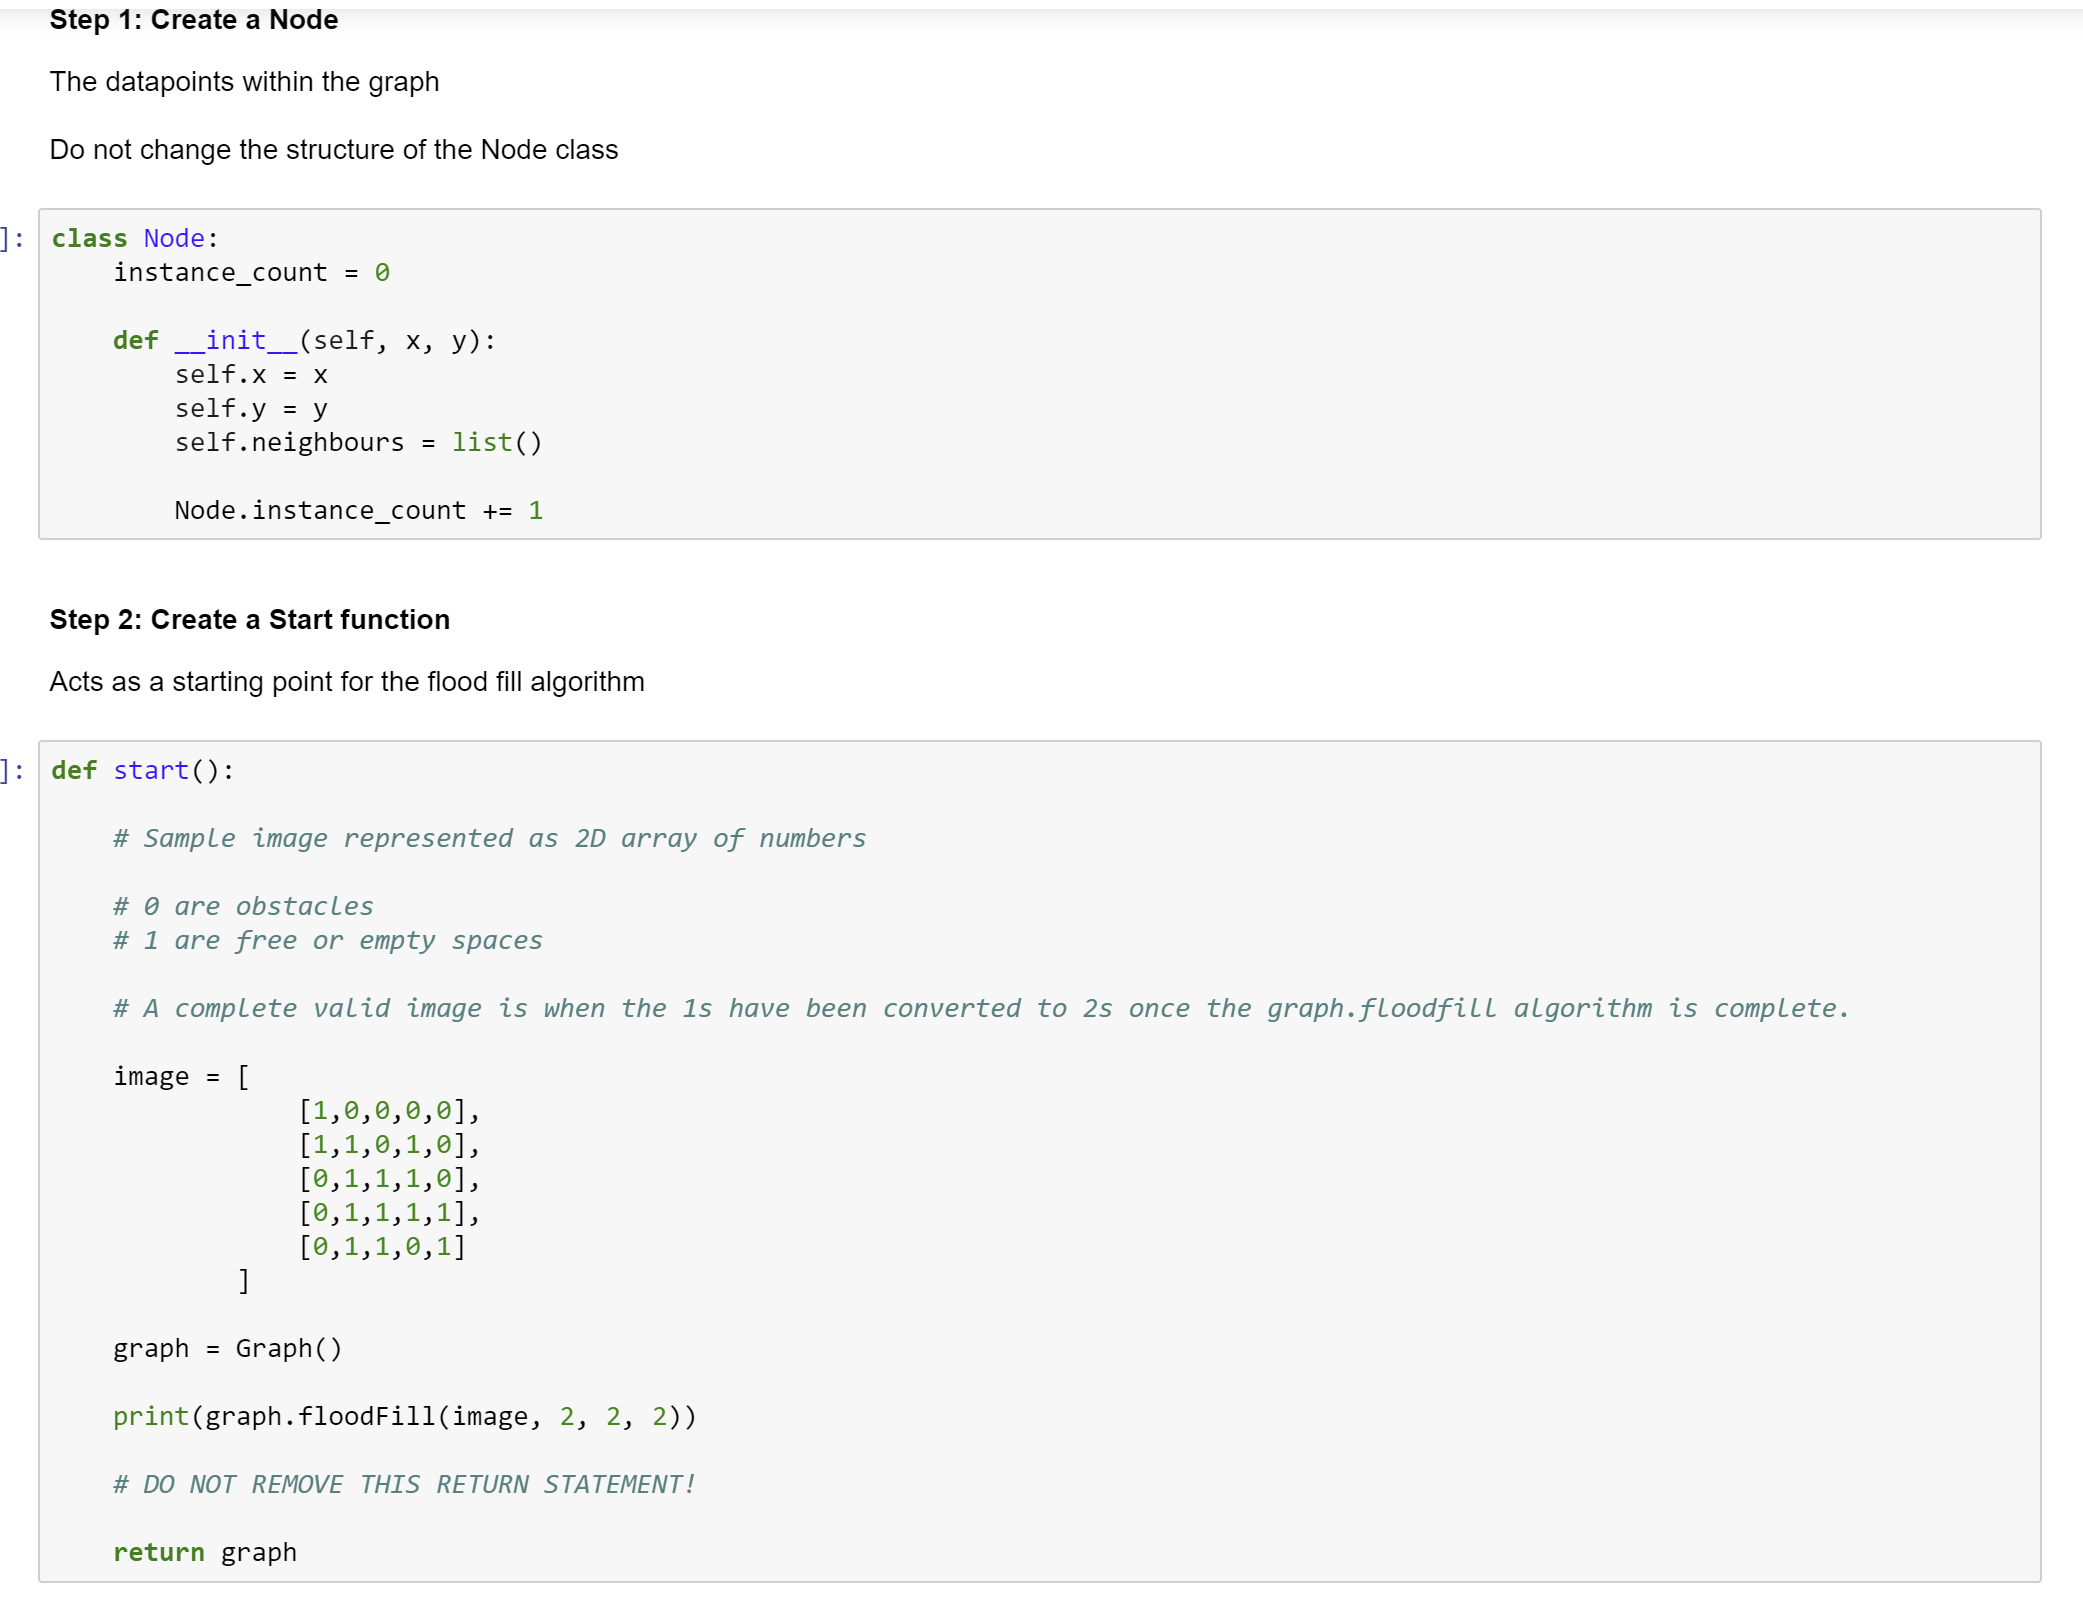Click the return graph statement

(205, 1552)
